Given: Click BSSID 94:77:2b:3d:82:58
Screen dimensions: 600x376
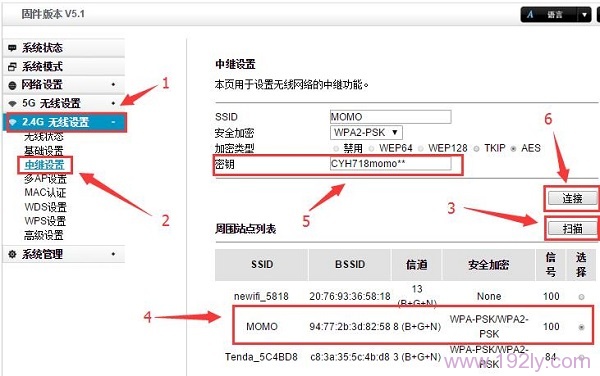Looking at the screenshot, I should click(350, 327).
